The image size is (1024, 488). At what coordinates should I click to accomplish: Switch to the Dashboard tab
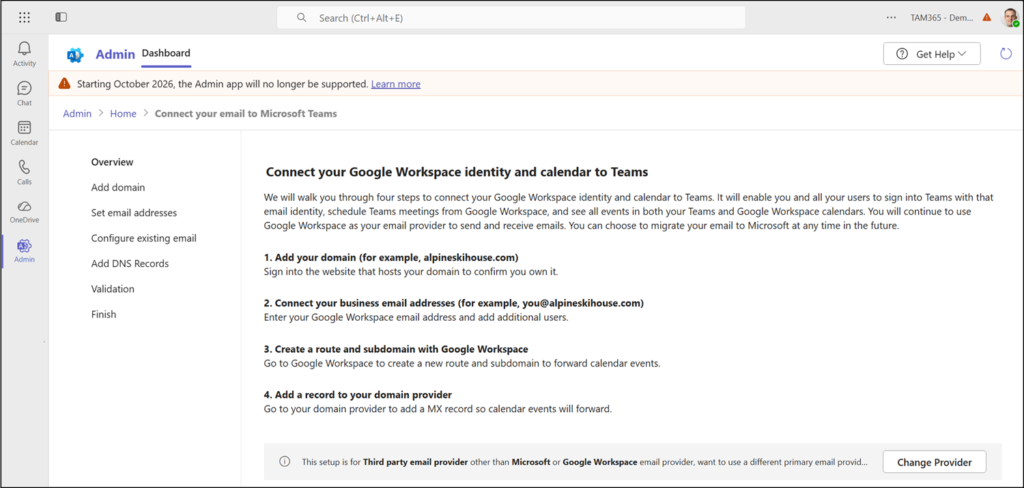pyautogui.click(x=166, y=54)
